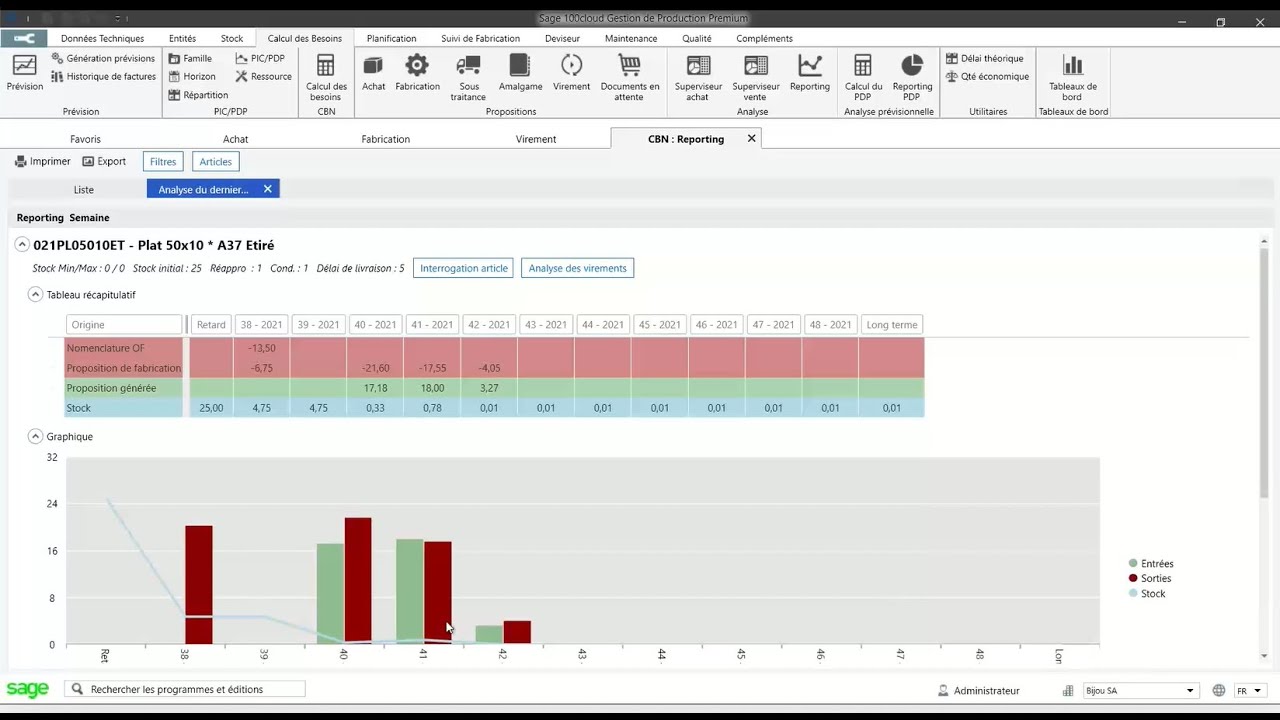Click the 40 - 2021 column header
Image resolution: width=1280 pixels, height=720 pixels.
coord(375,324)
